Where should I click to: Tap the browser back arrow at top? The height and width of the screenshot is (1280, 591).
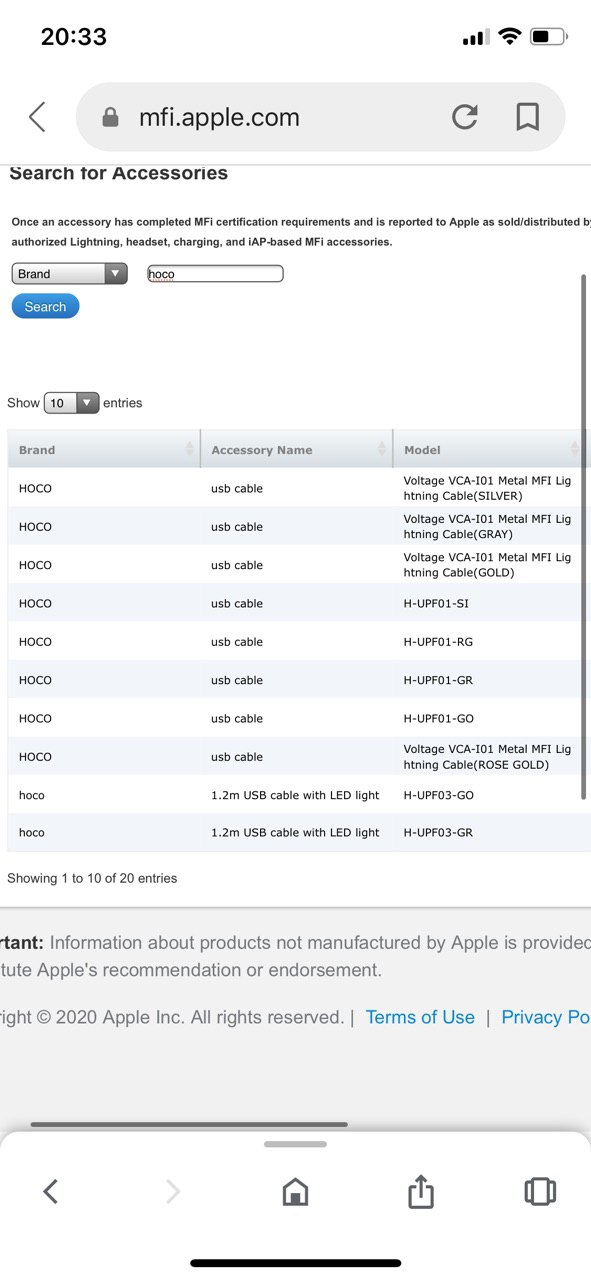click(37, 117)
